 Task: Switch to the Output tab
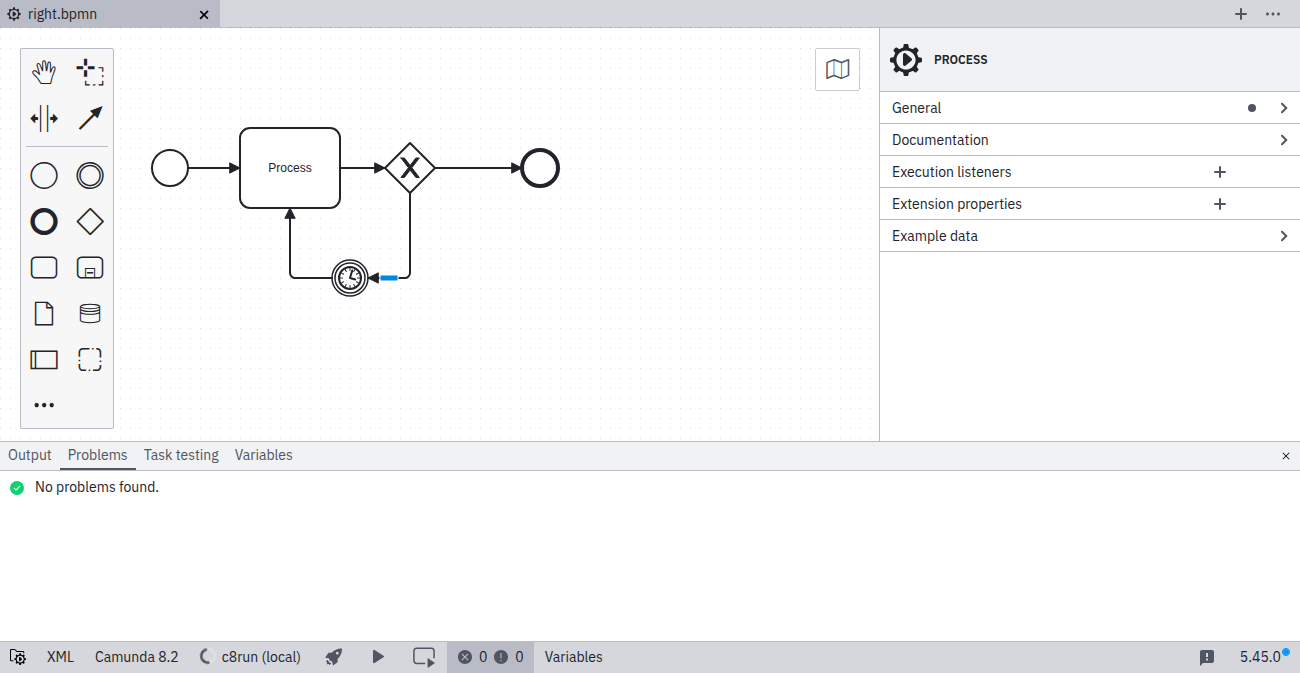(x=29, y=455)
